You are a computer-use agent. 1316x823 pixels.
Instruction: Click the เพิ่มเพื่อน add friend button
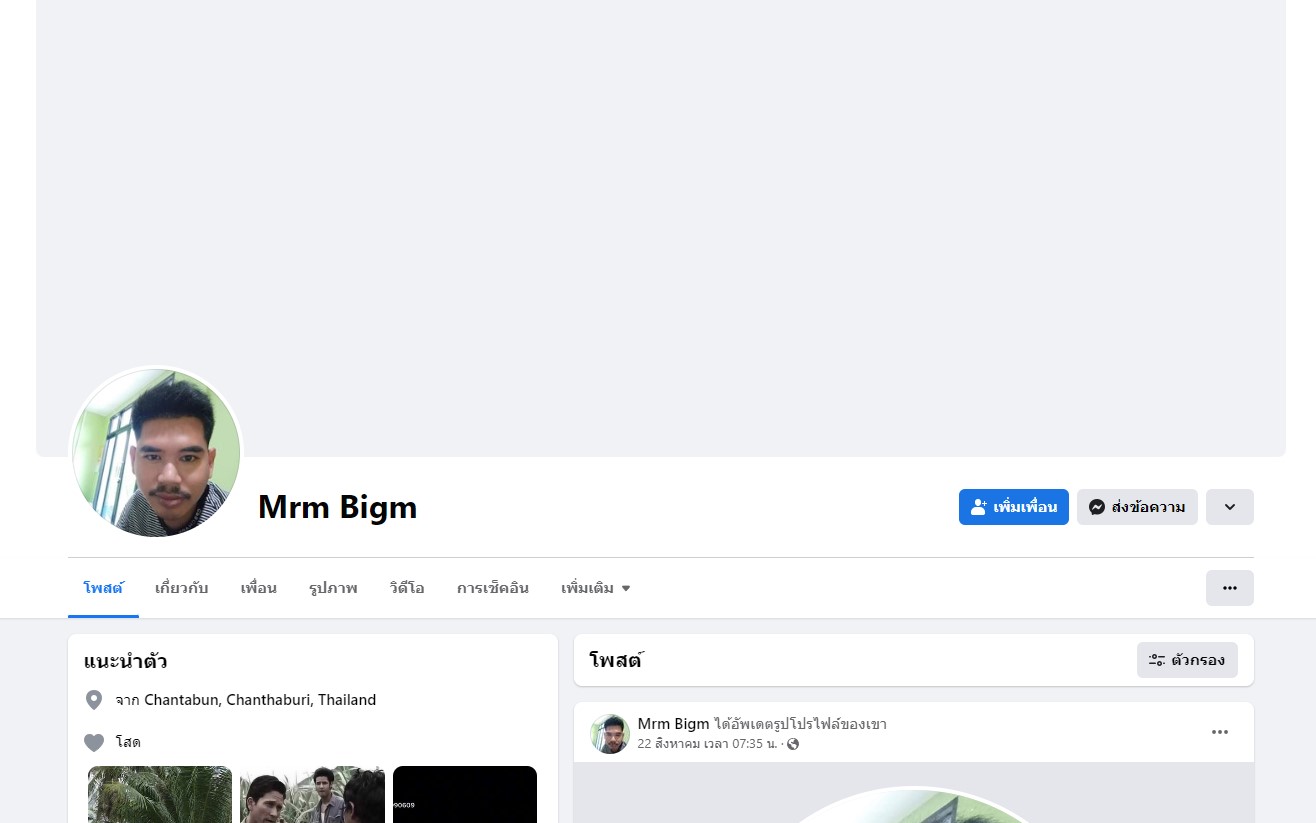(1013, 507)
